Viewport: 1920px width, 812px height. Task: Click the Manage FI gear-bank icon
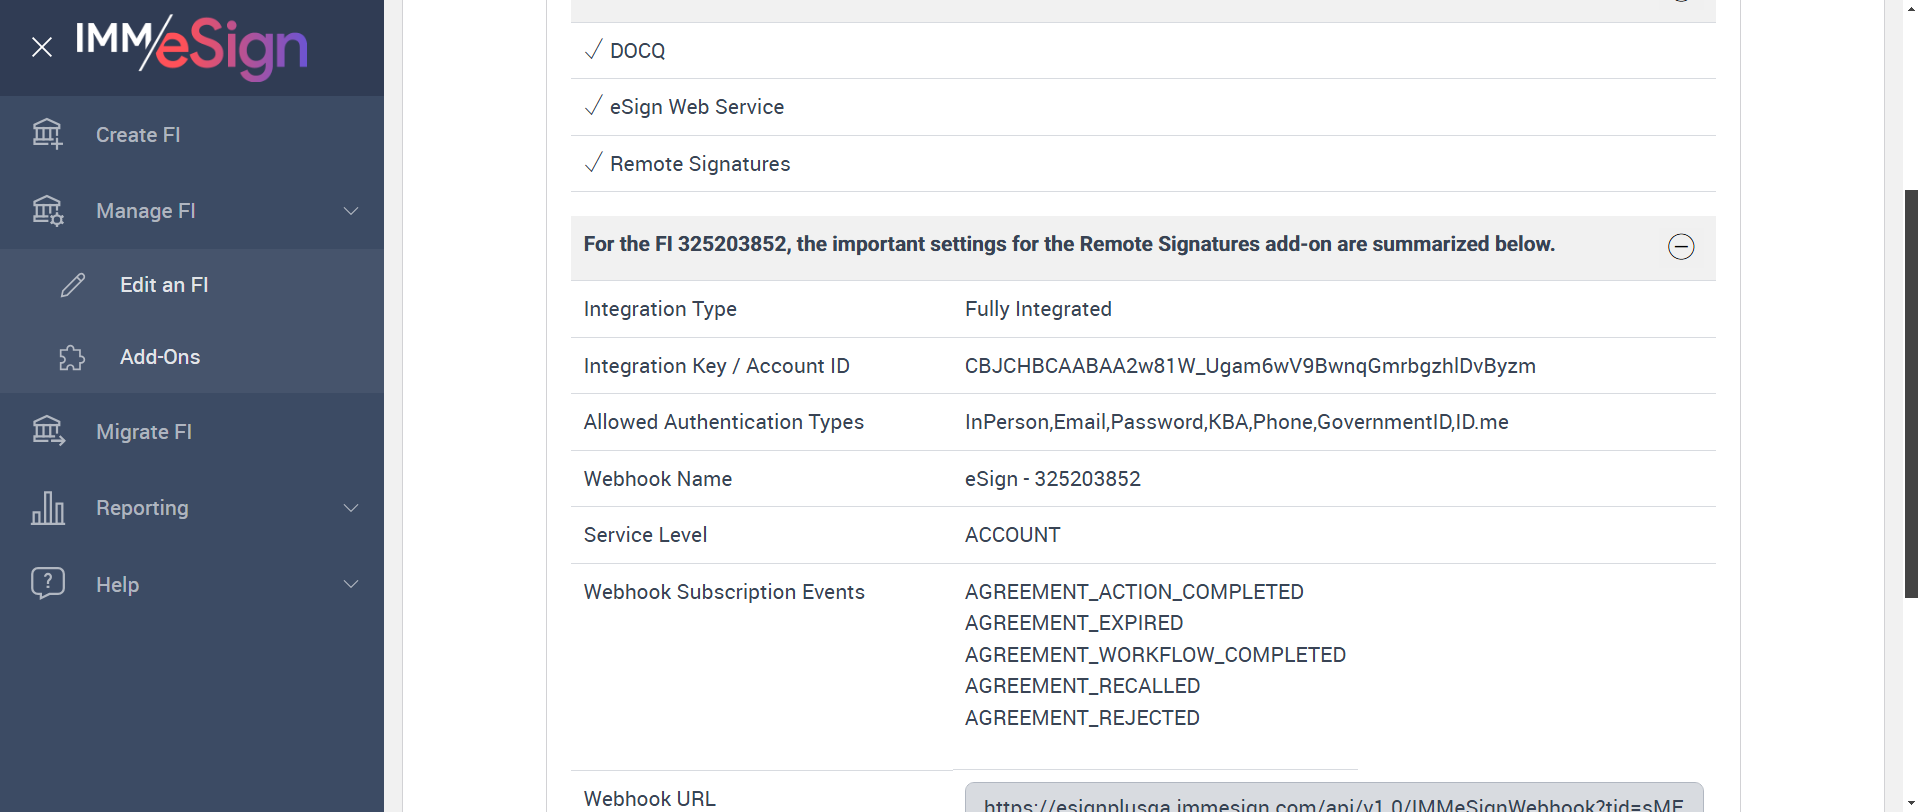tap(47, 211)
